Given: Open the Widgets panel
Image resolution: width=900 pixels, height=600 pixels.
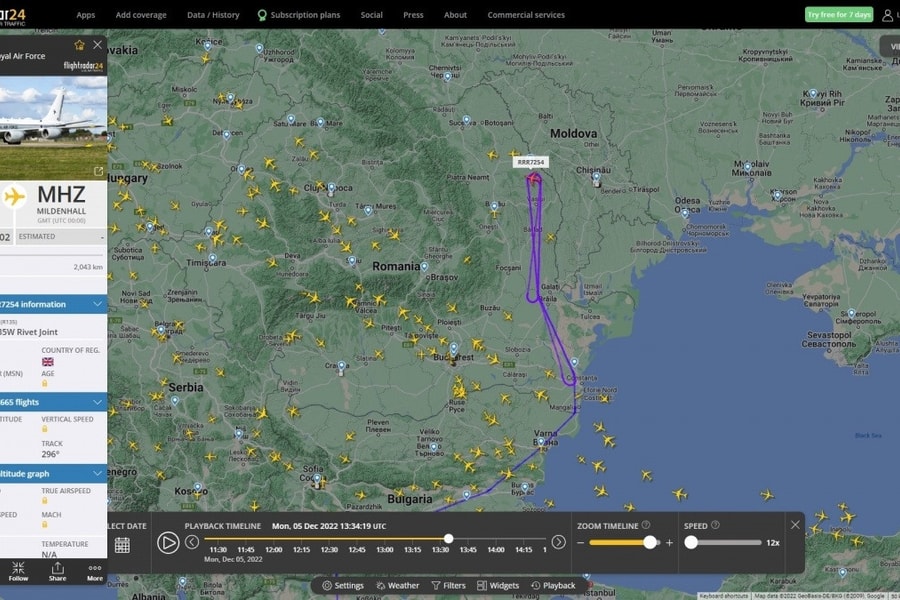Looking at the screenshot, I should (498, 586).
